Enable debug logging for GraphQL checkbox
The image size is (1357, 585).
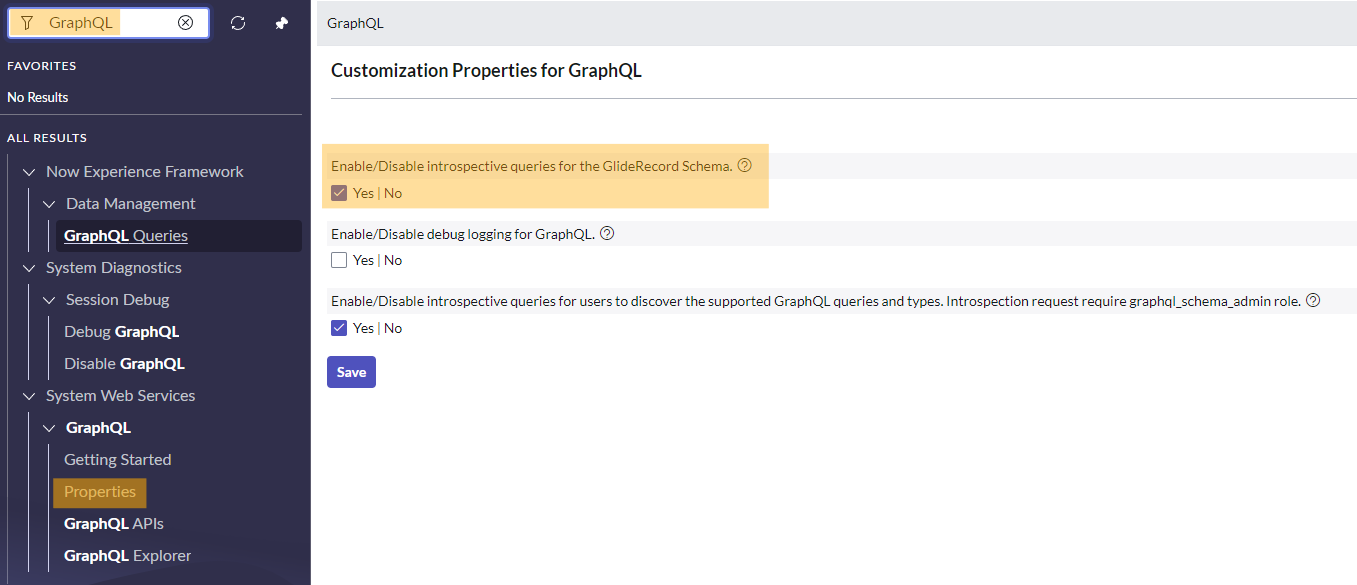pos(339,260)
